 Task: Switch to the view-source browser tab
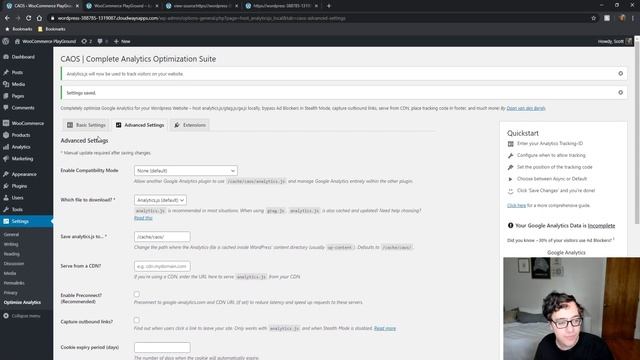point(201,6)
